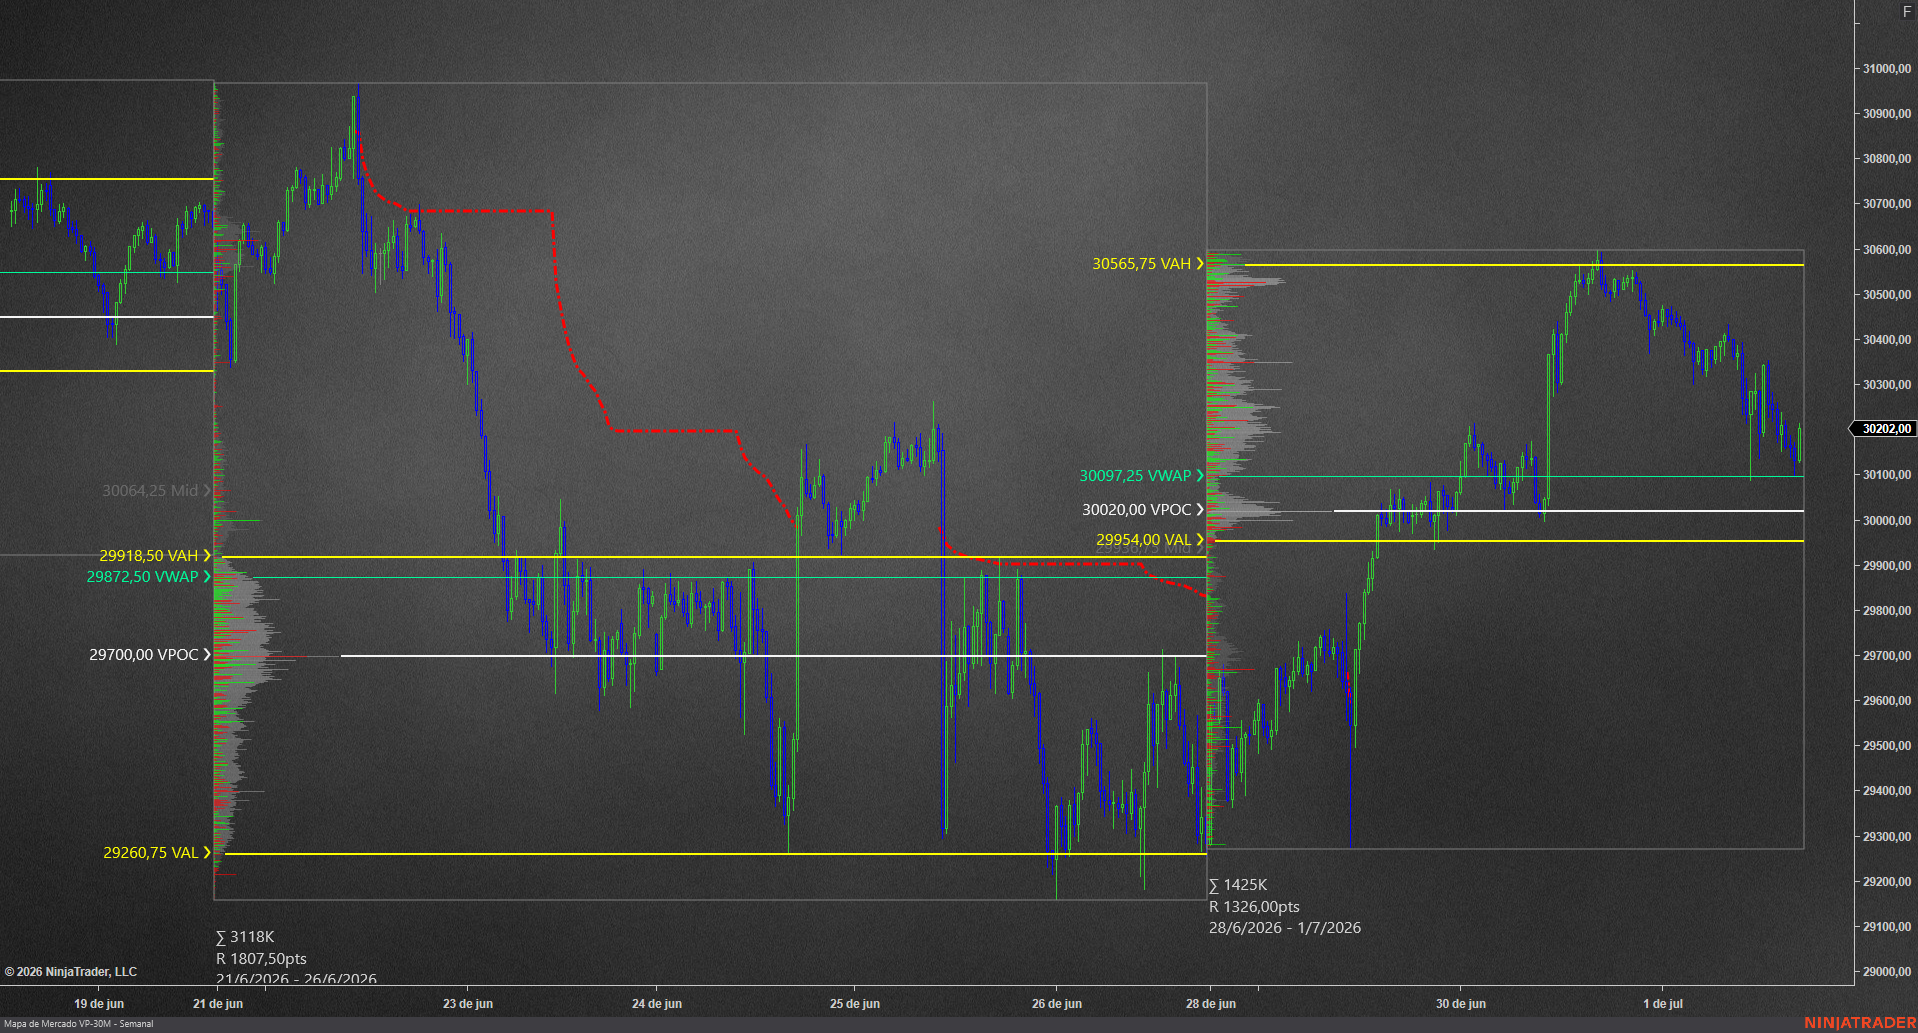The image size is (1918, 1033).
Task: Click the 29300,00 price axis label
Action: click(x=1887, y=837)
